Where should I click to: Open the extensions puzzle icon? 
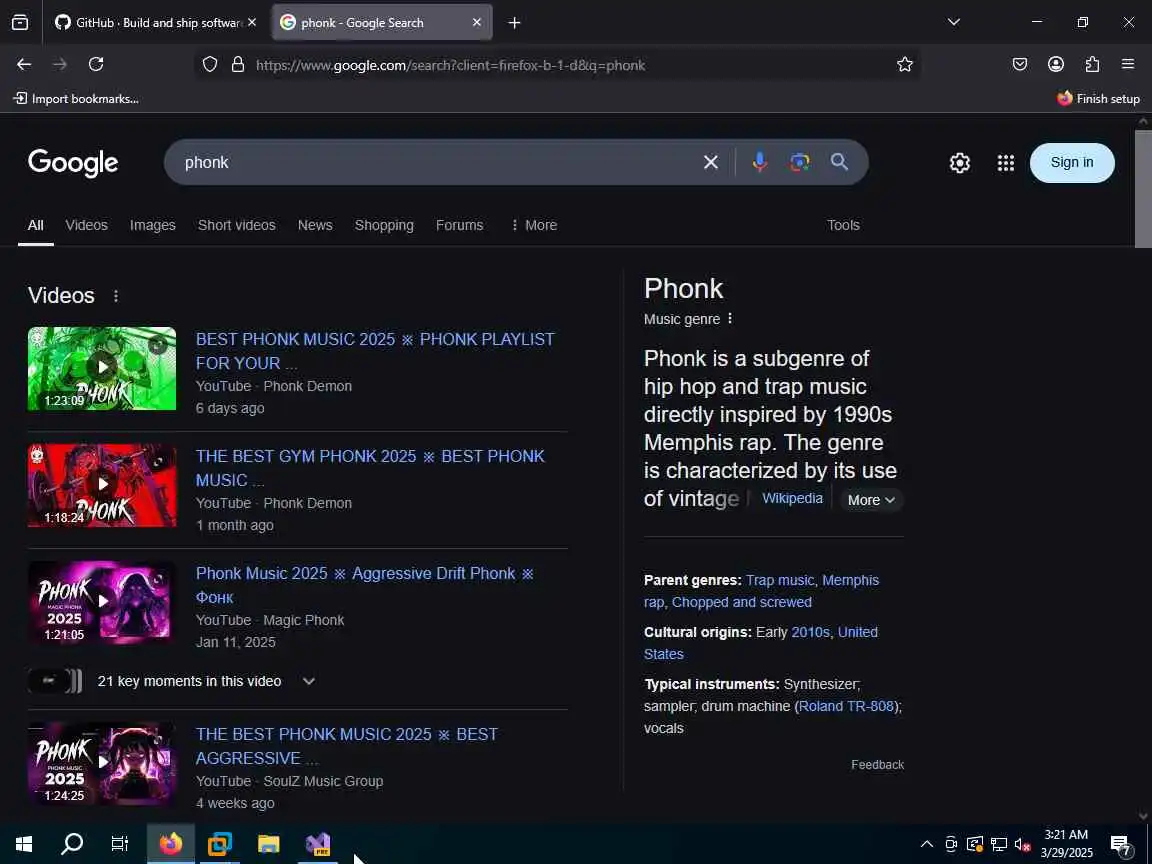[1092, 65]
